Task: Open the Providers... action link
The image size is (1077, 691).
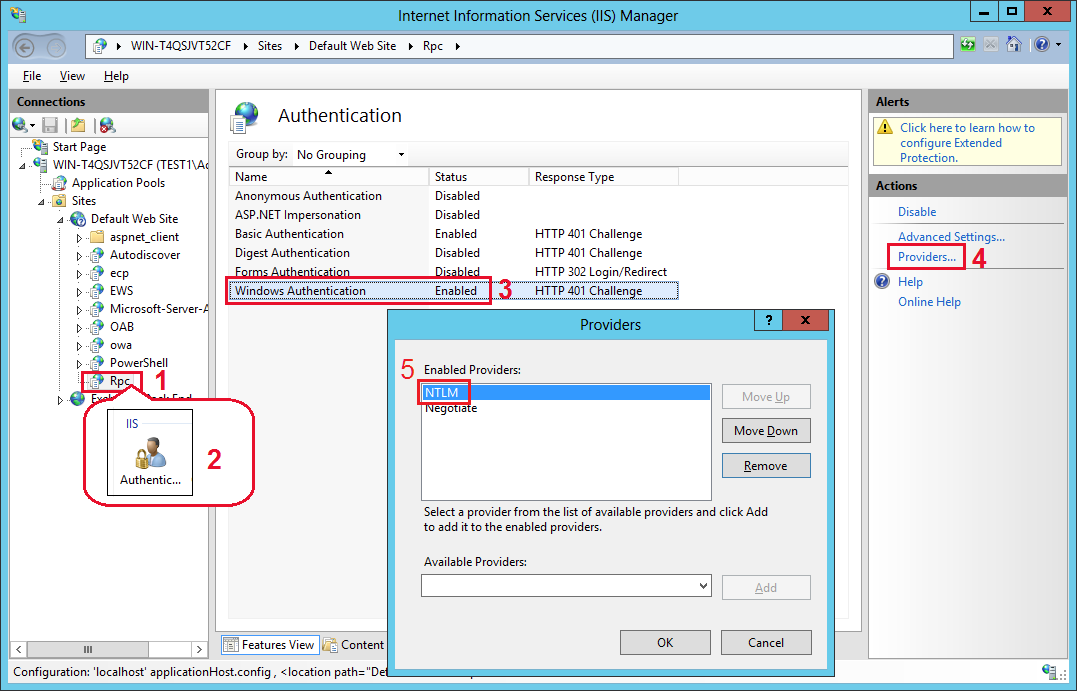Action: [927, 257]
